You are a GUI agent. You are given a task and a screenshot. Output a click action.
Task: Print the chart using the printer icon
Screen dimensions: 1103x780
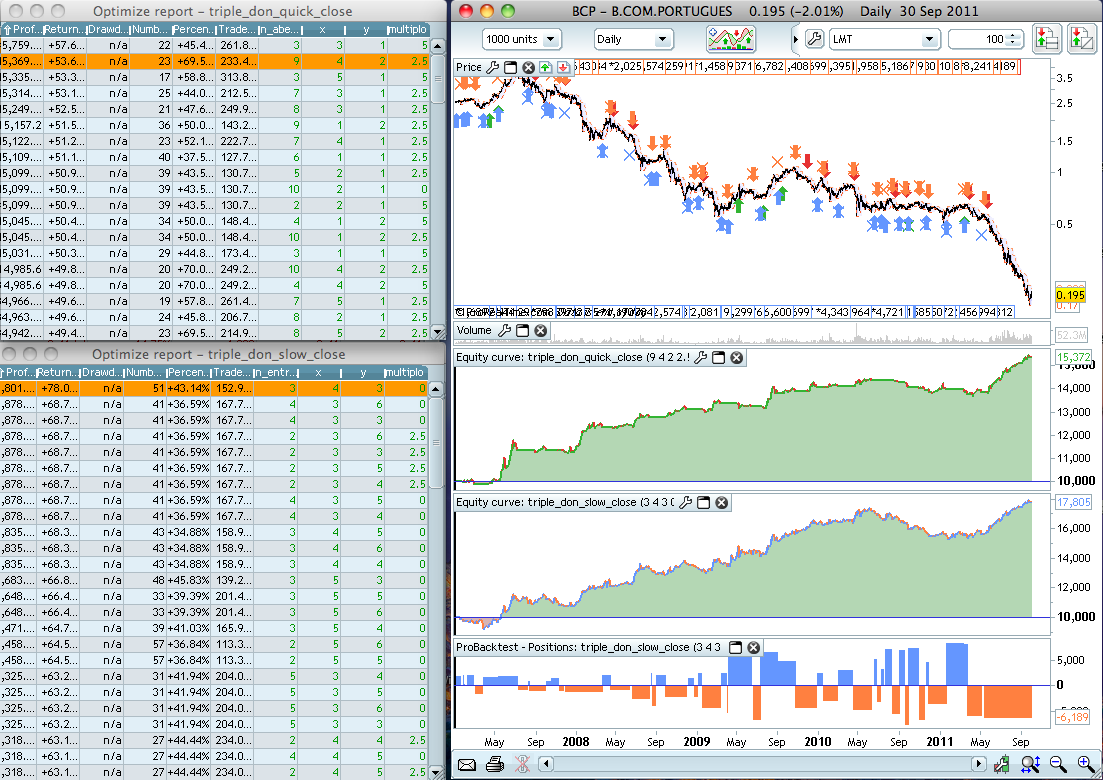point(495,765)
